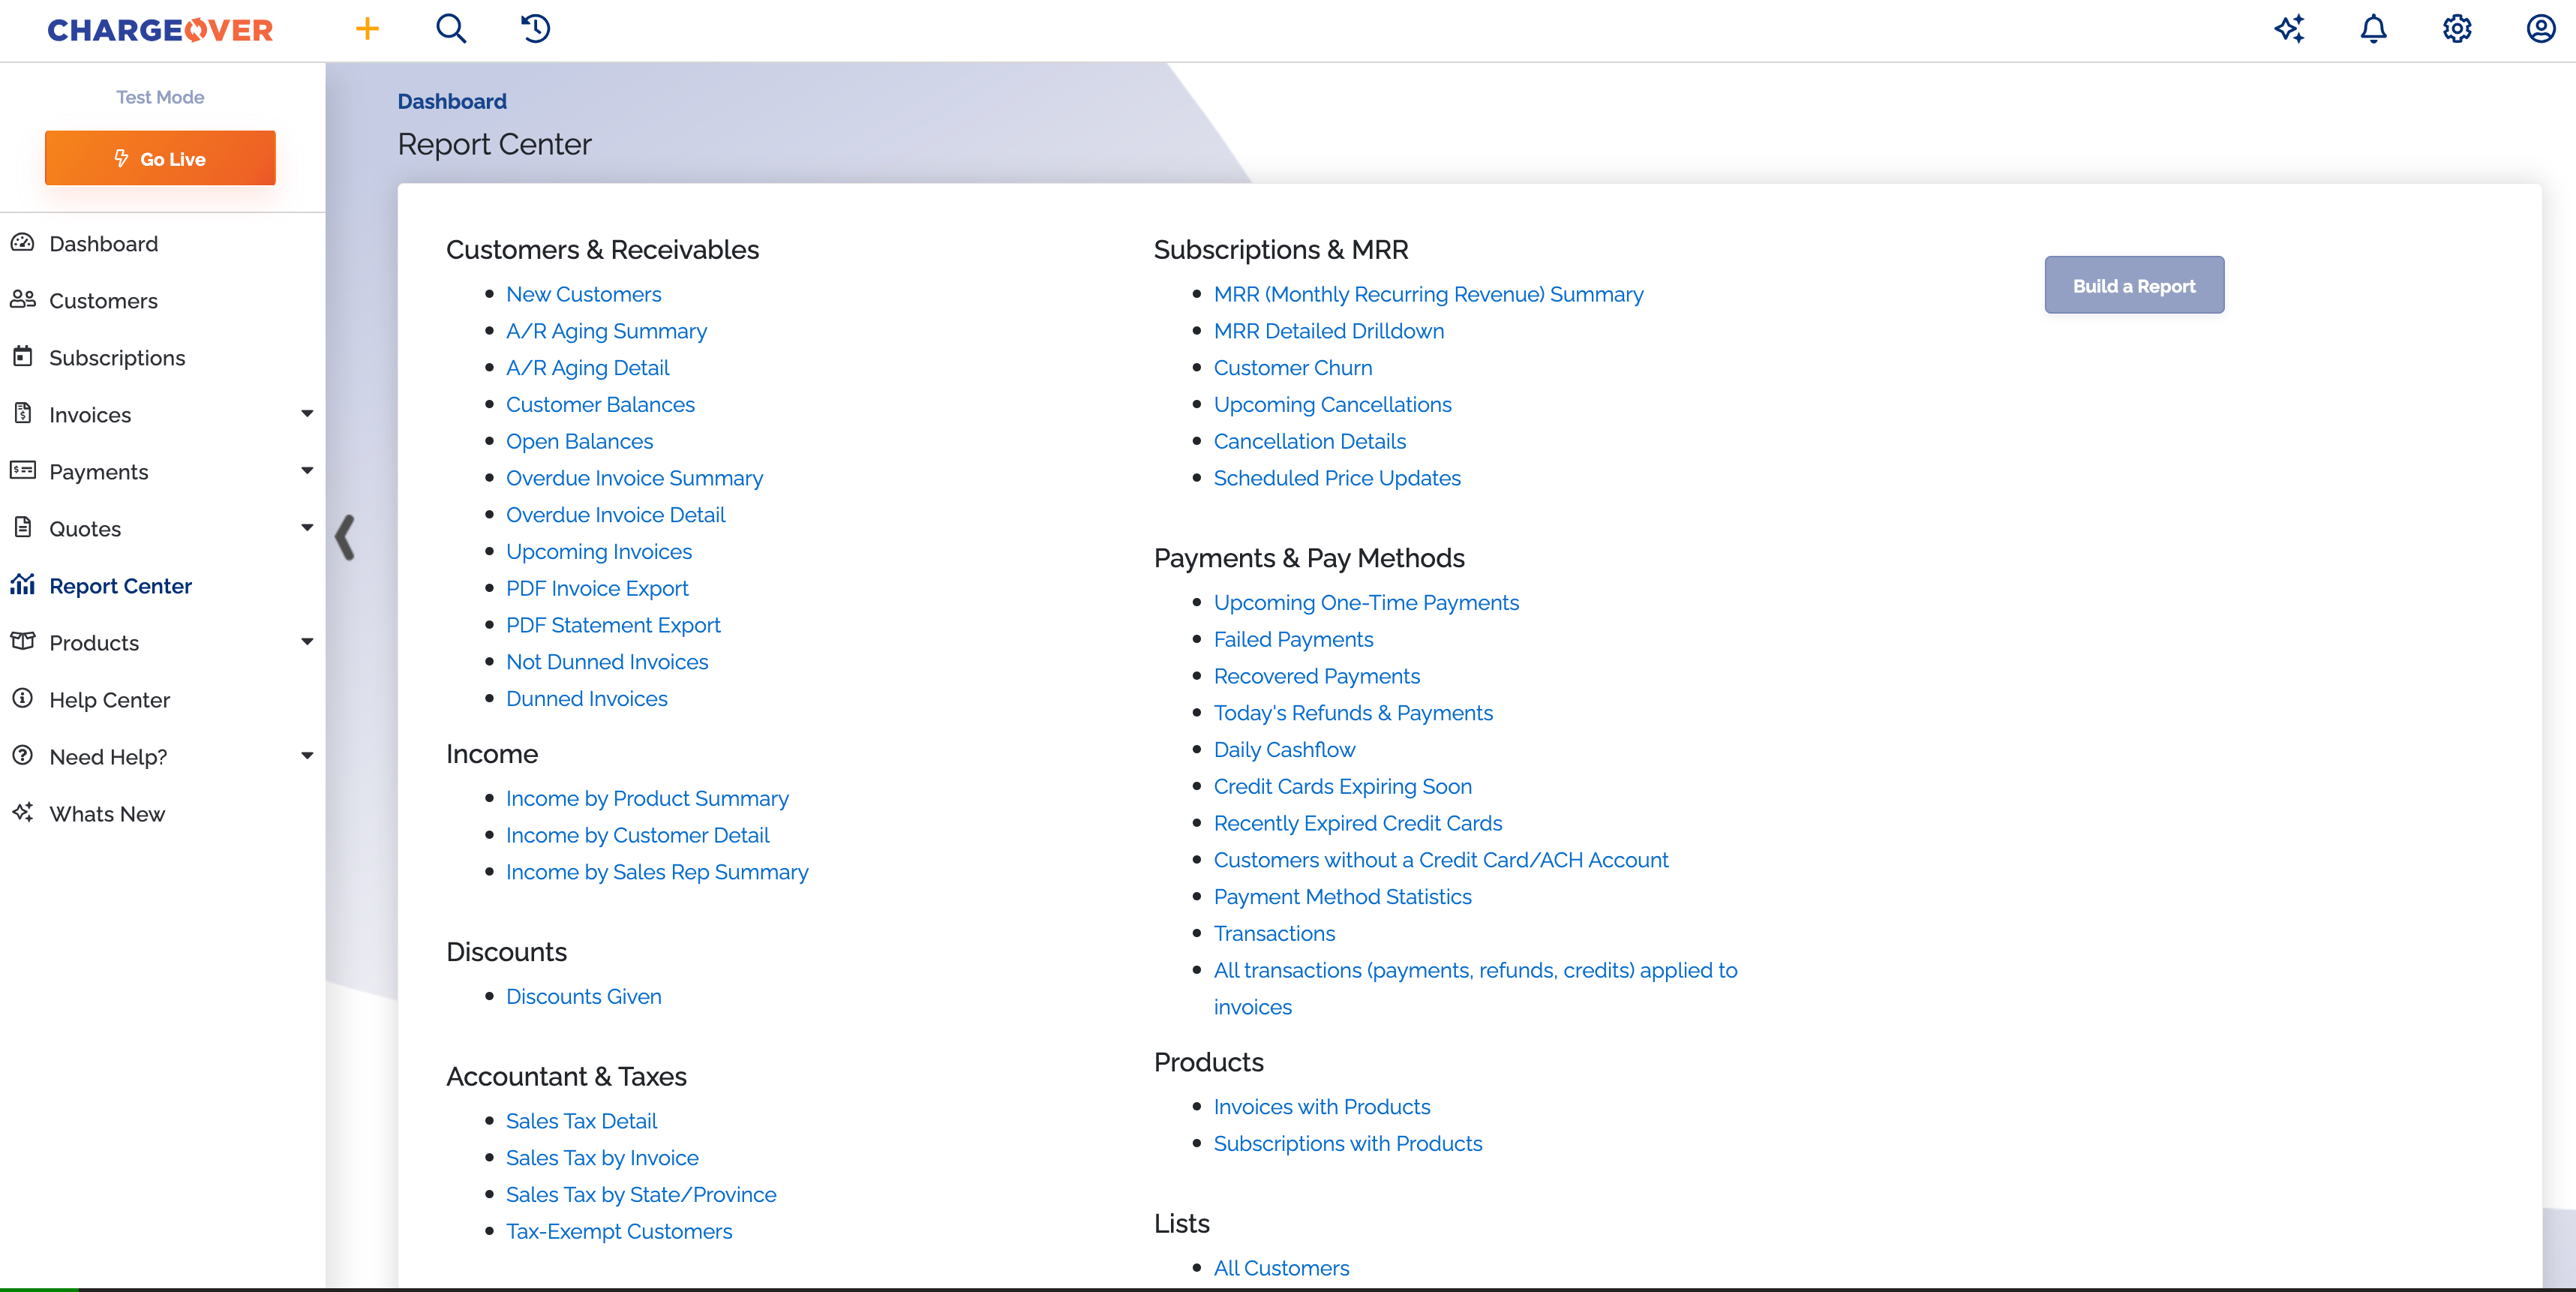Open the Open Balances report
Screen dimensions: 2576x1292
(580, 441)
